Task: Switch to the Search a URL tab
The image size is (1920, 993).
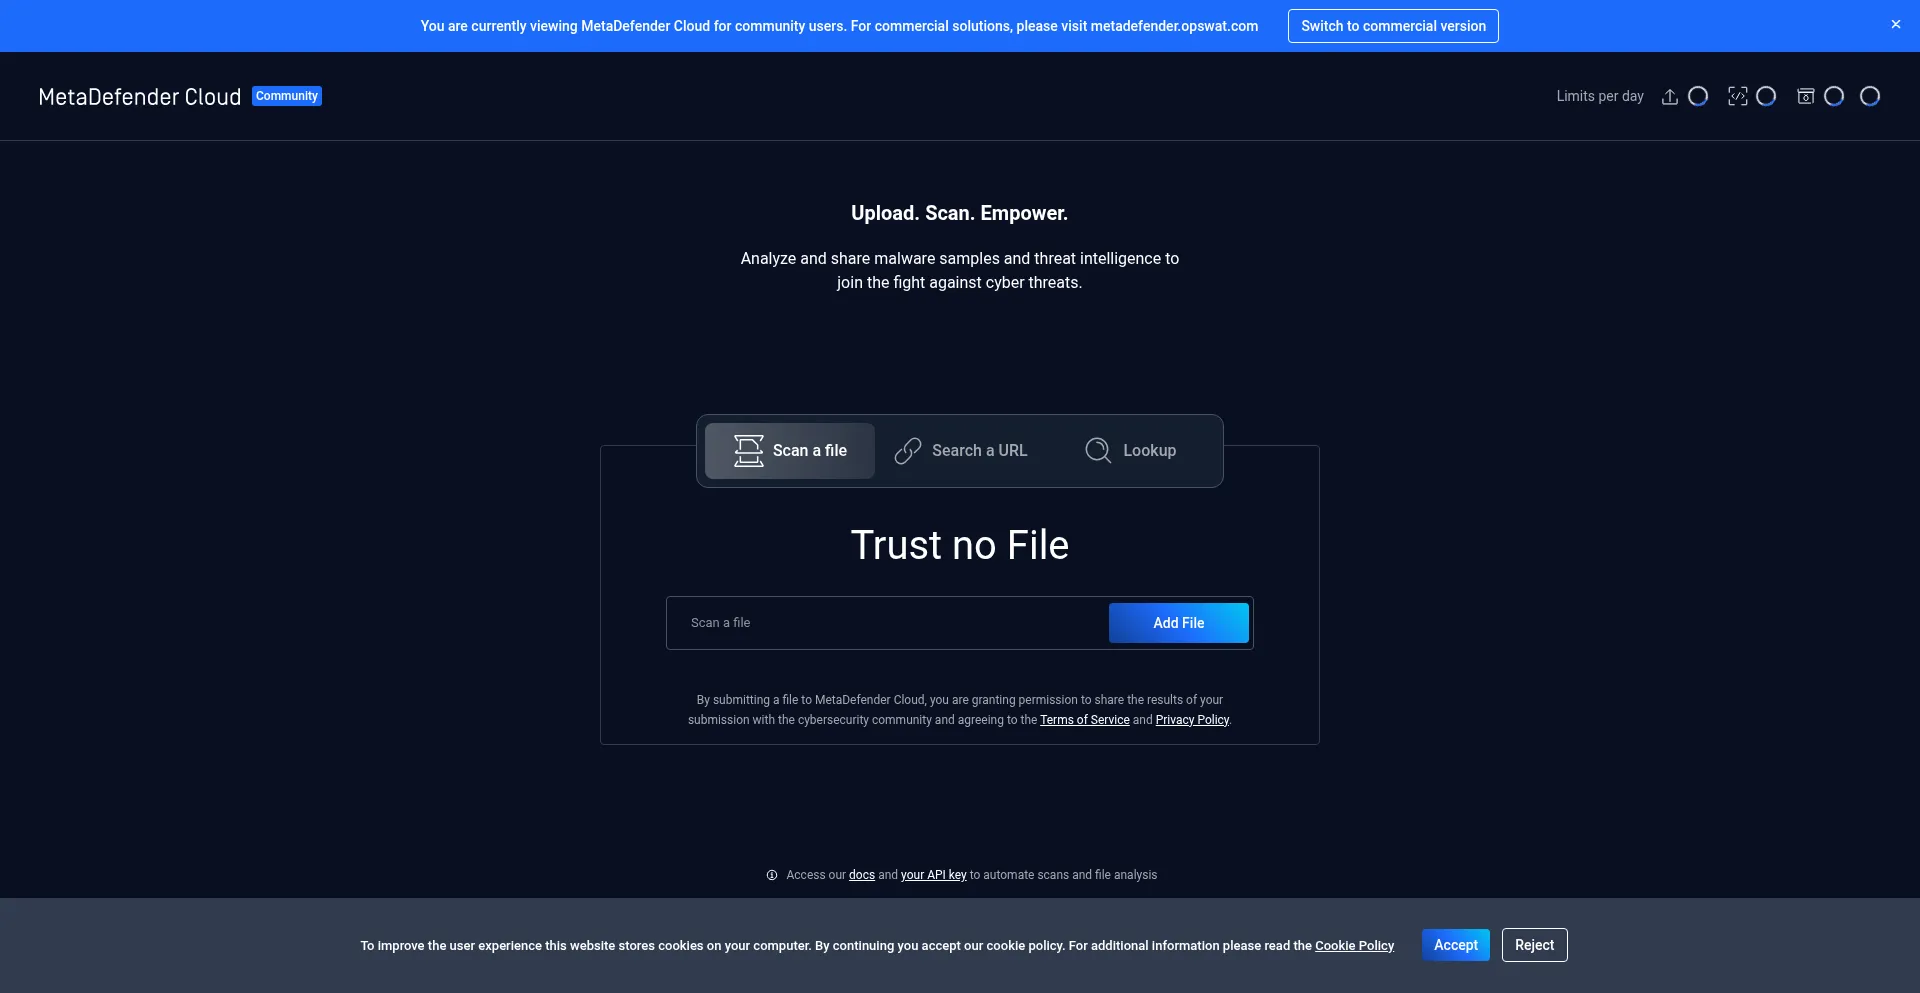Action: click(x=961, y=451)
